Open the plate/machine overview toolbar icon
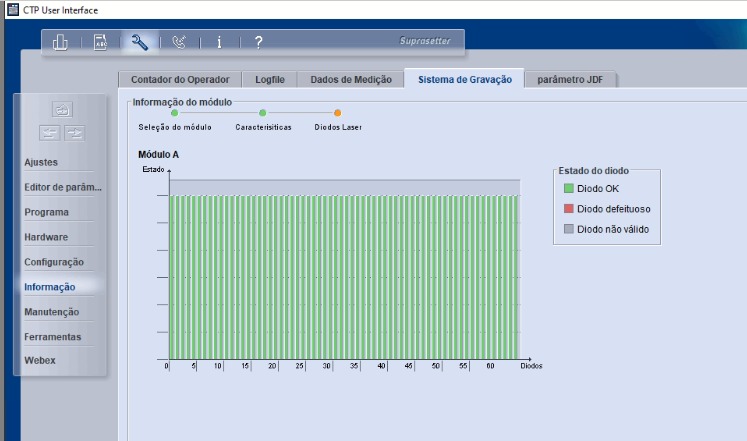The width and height of the screenshot is (747, 441). click(x=59, y=42)
